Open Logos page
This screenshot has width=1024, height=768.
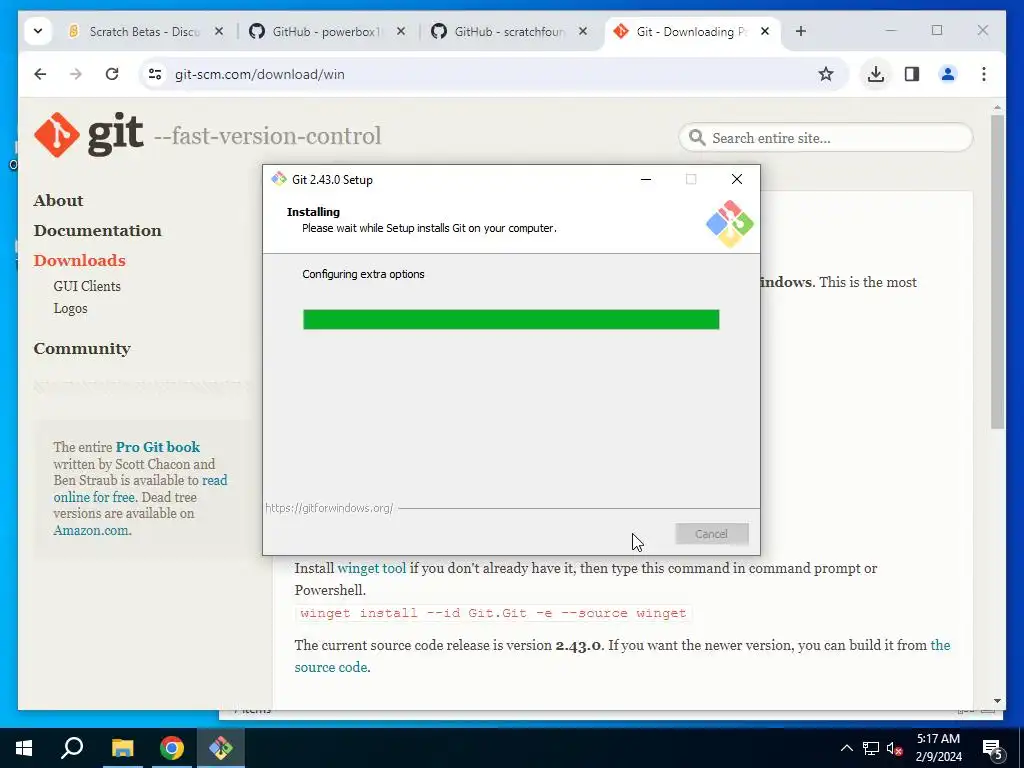click(x=71, y=308)
